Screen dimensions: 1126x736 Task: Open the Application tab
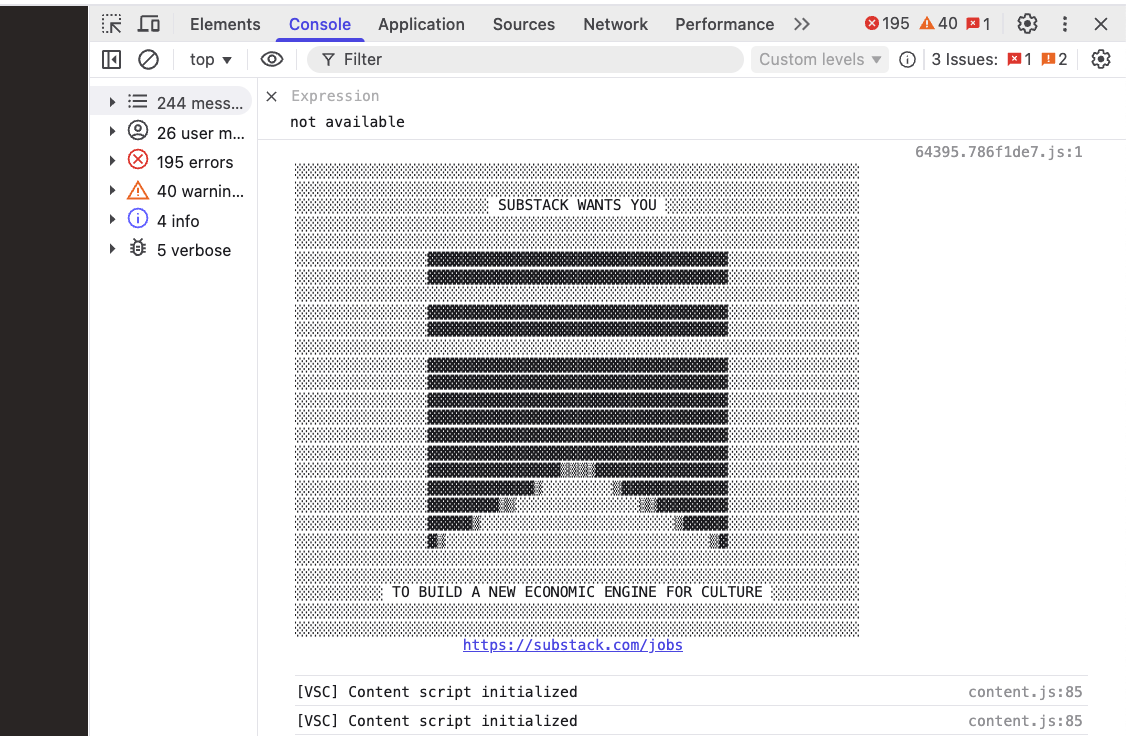click(421, 24)
